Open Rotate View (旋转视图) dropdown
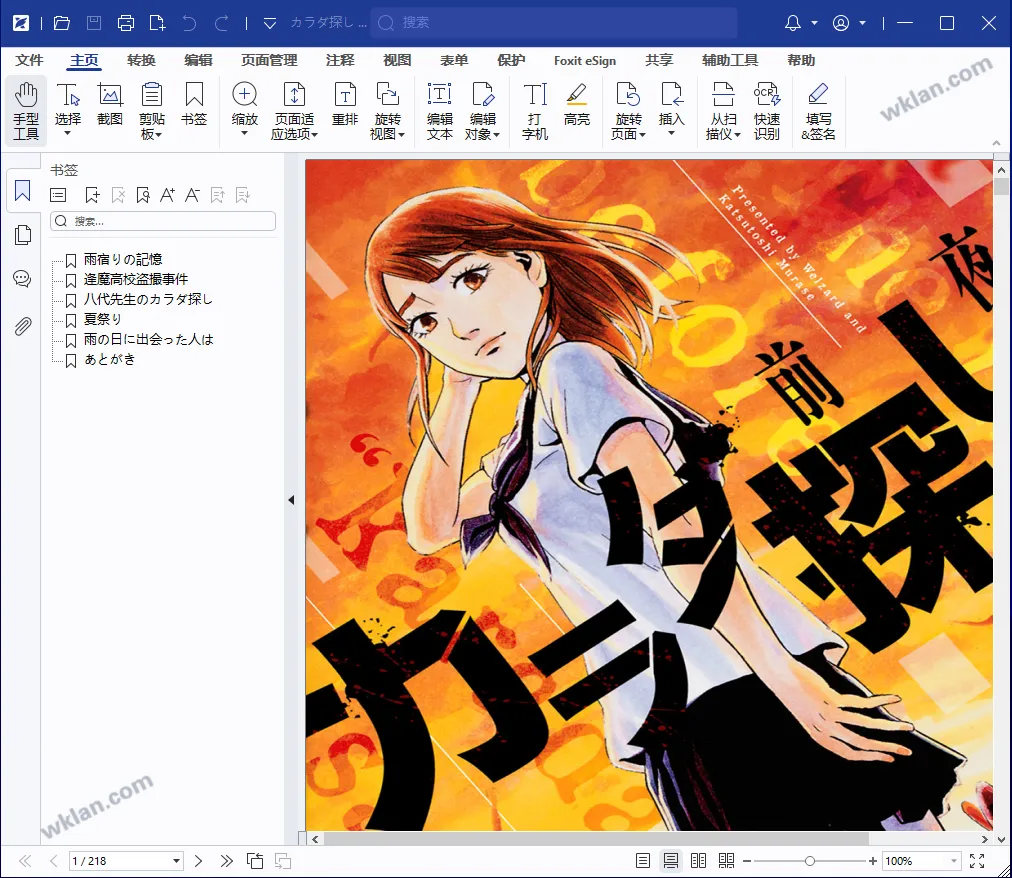1012x878 pixels. 387,111
